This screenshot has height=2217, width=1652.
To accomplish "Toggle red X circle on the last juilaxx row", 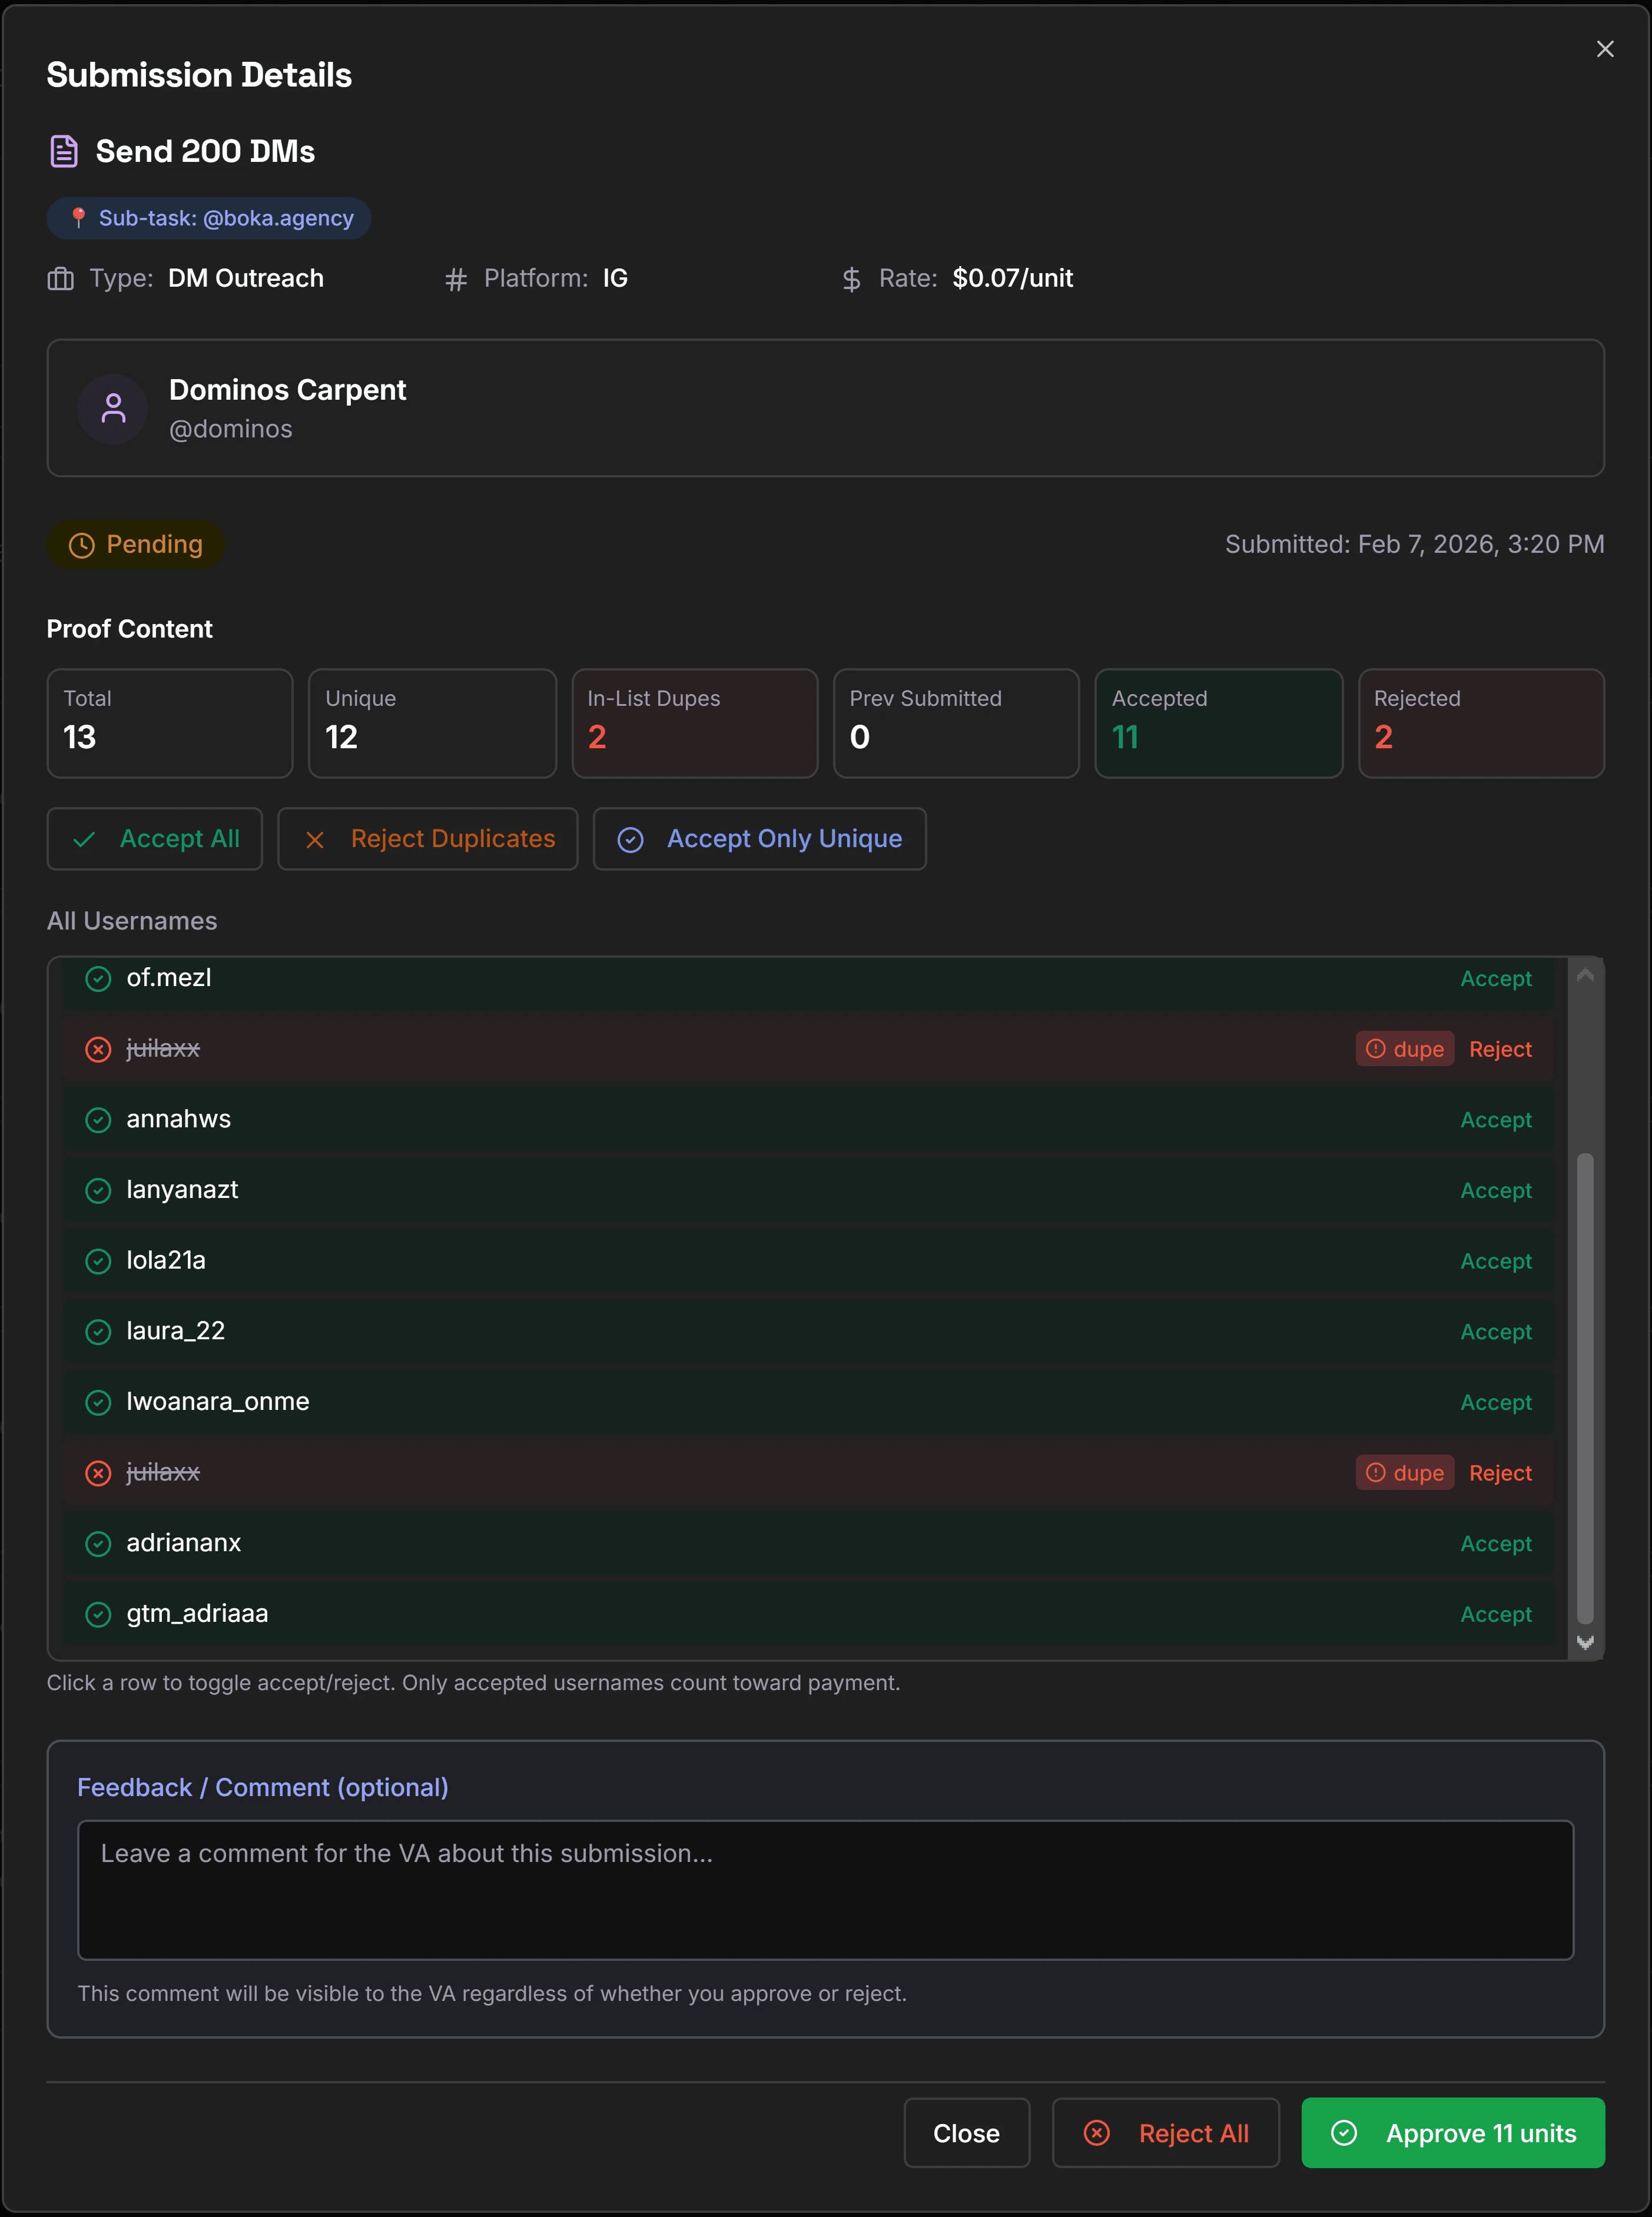I will pyautogui.click(x=98, y=1473).
